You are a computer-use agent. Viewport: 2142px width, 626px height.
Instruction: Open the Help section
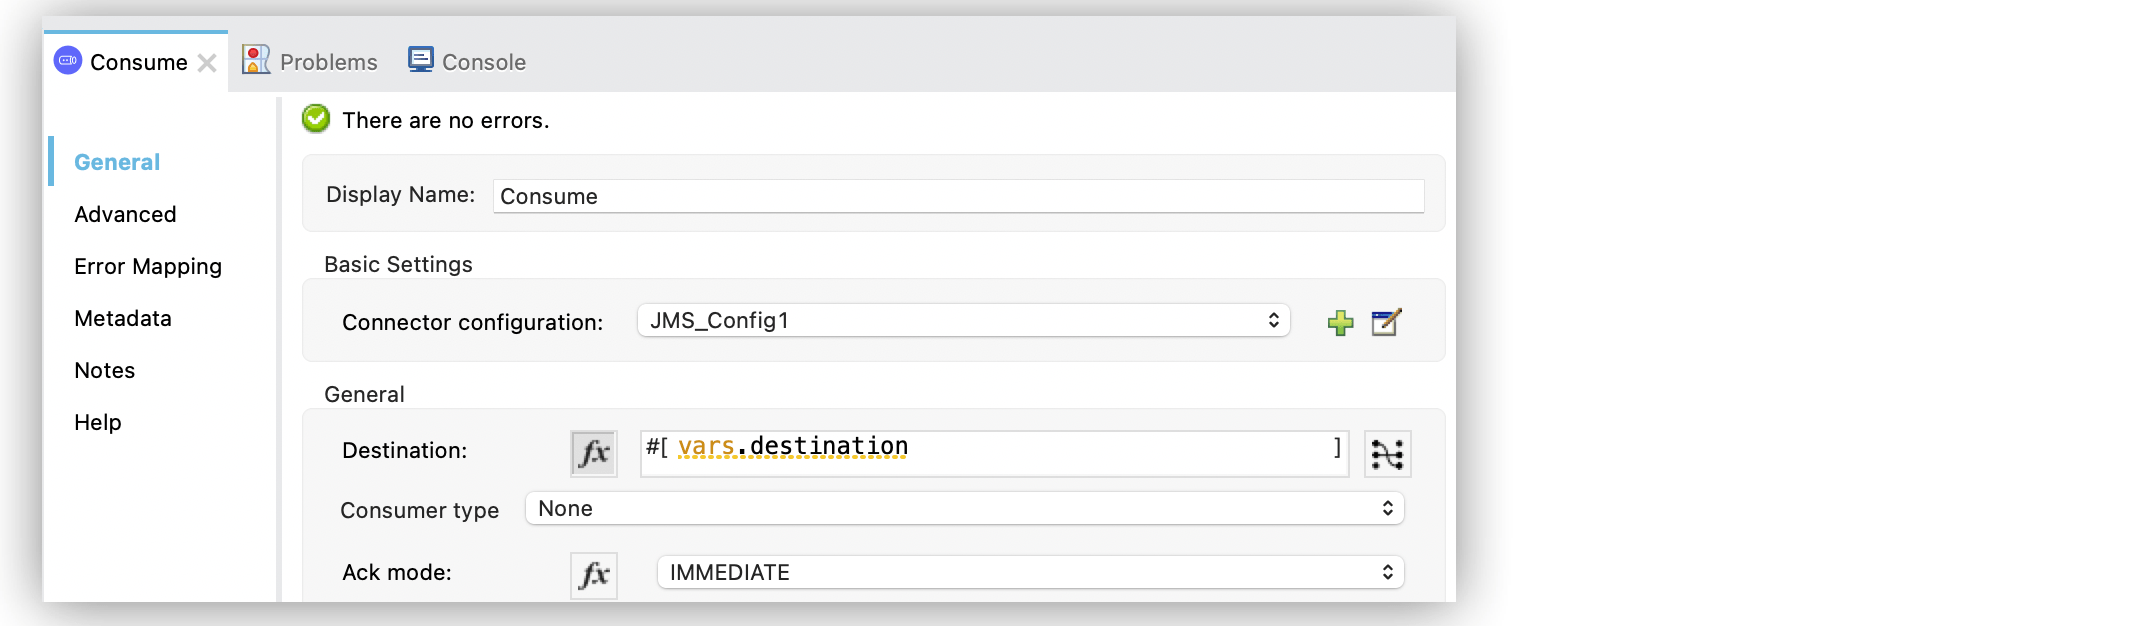click(x=97, y=422)
